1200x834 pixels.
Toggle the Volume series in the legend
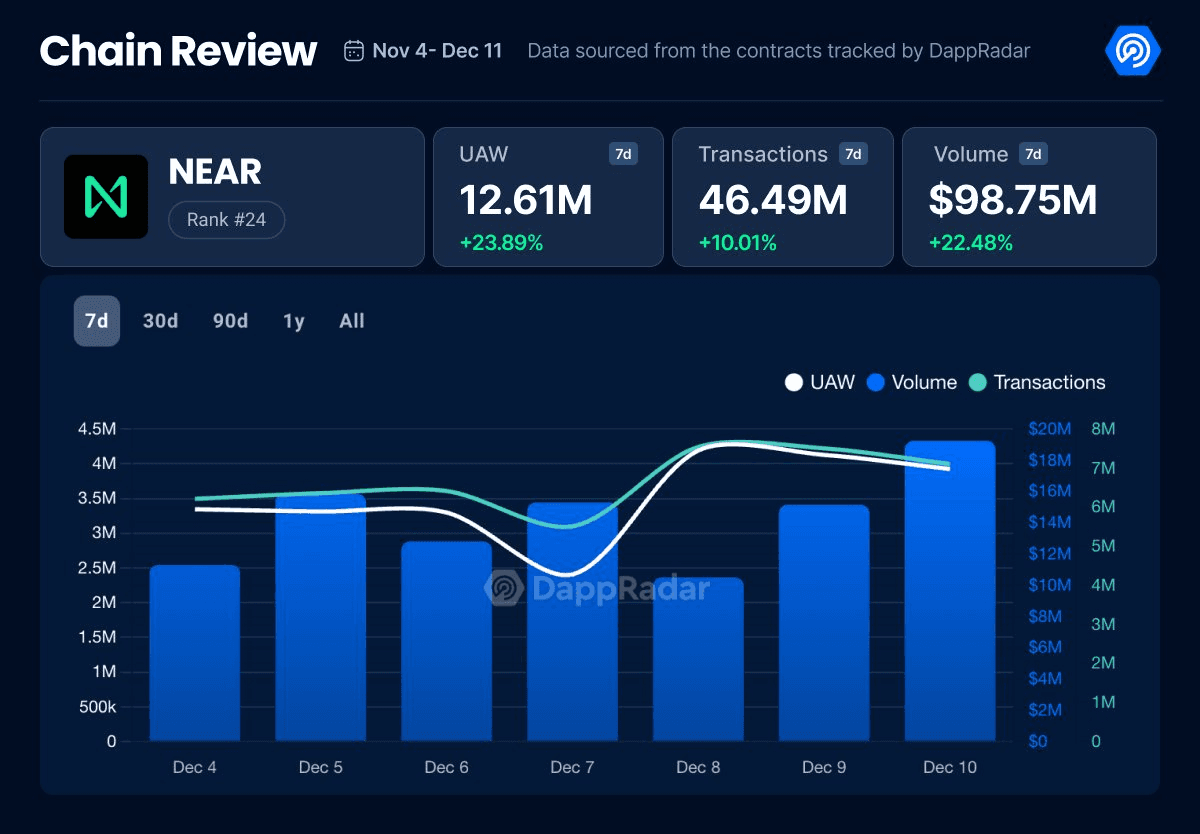911,382
